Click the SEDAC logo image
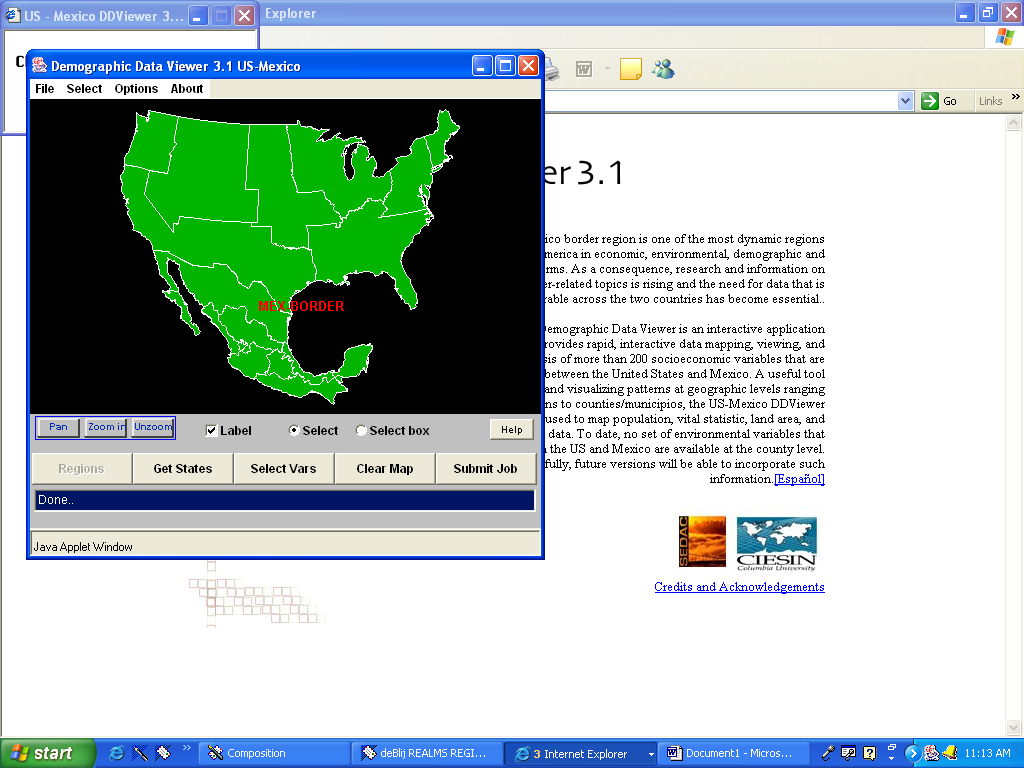 tap(702, 541)
